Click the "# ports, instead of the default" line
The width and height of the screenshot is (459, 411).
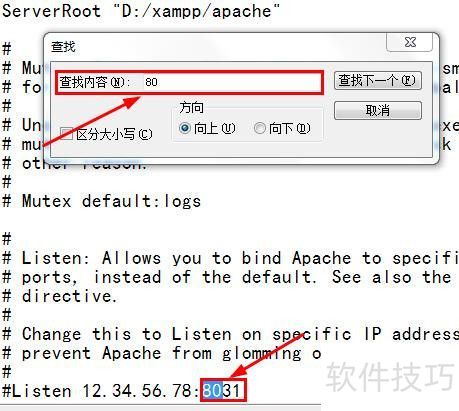(227, 277)
